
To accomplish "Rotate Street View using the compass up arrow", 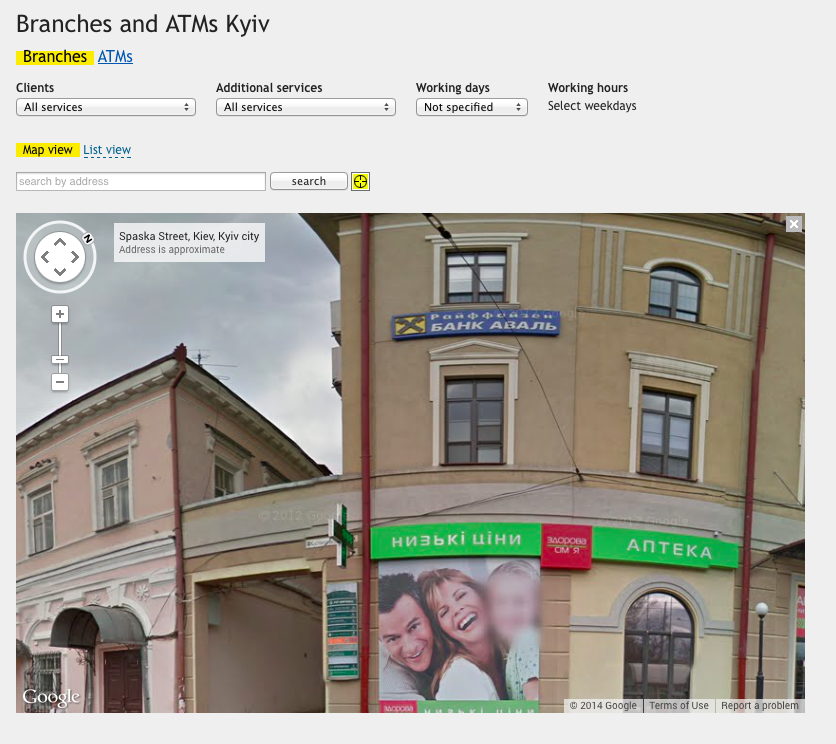I will tap(60, 242).
